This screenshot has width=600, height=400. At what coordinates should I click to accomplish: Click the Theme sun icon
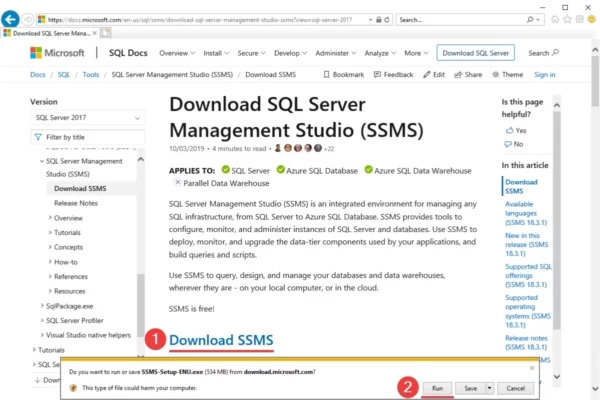pos(496,75)
